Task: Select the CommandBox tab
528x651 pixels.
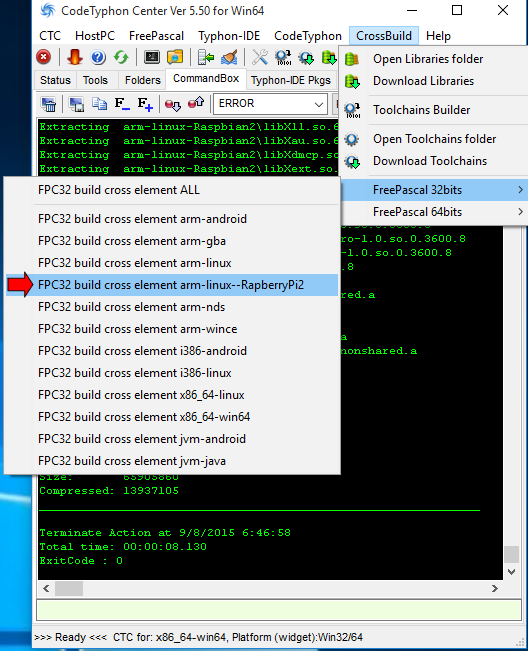Action: (206, 78)
